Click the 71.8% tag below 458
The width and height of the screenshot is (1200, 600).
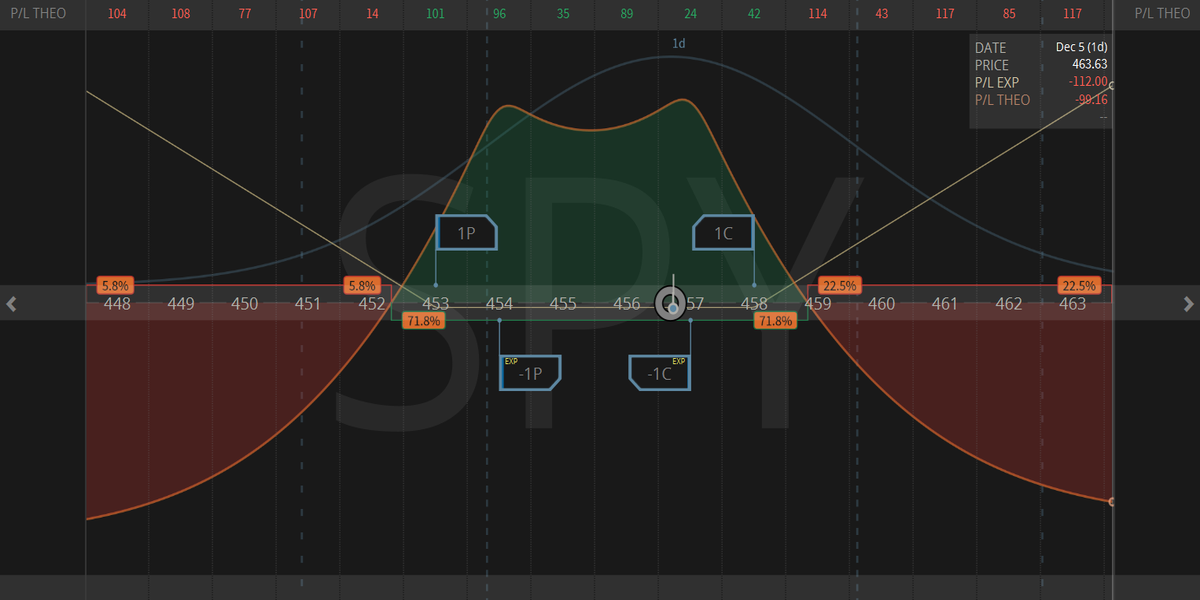tap(775, 321)
